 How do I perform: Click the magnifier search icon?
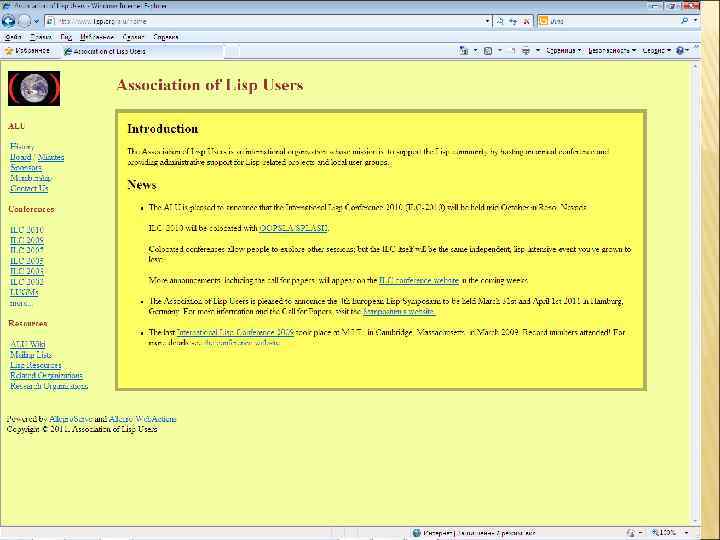coord(684,21)
